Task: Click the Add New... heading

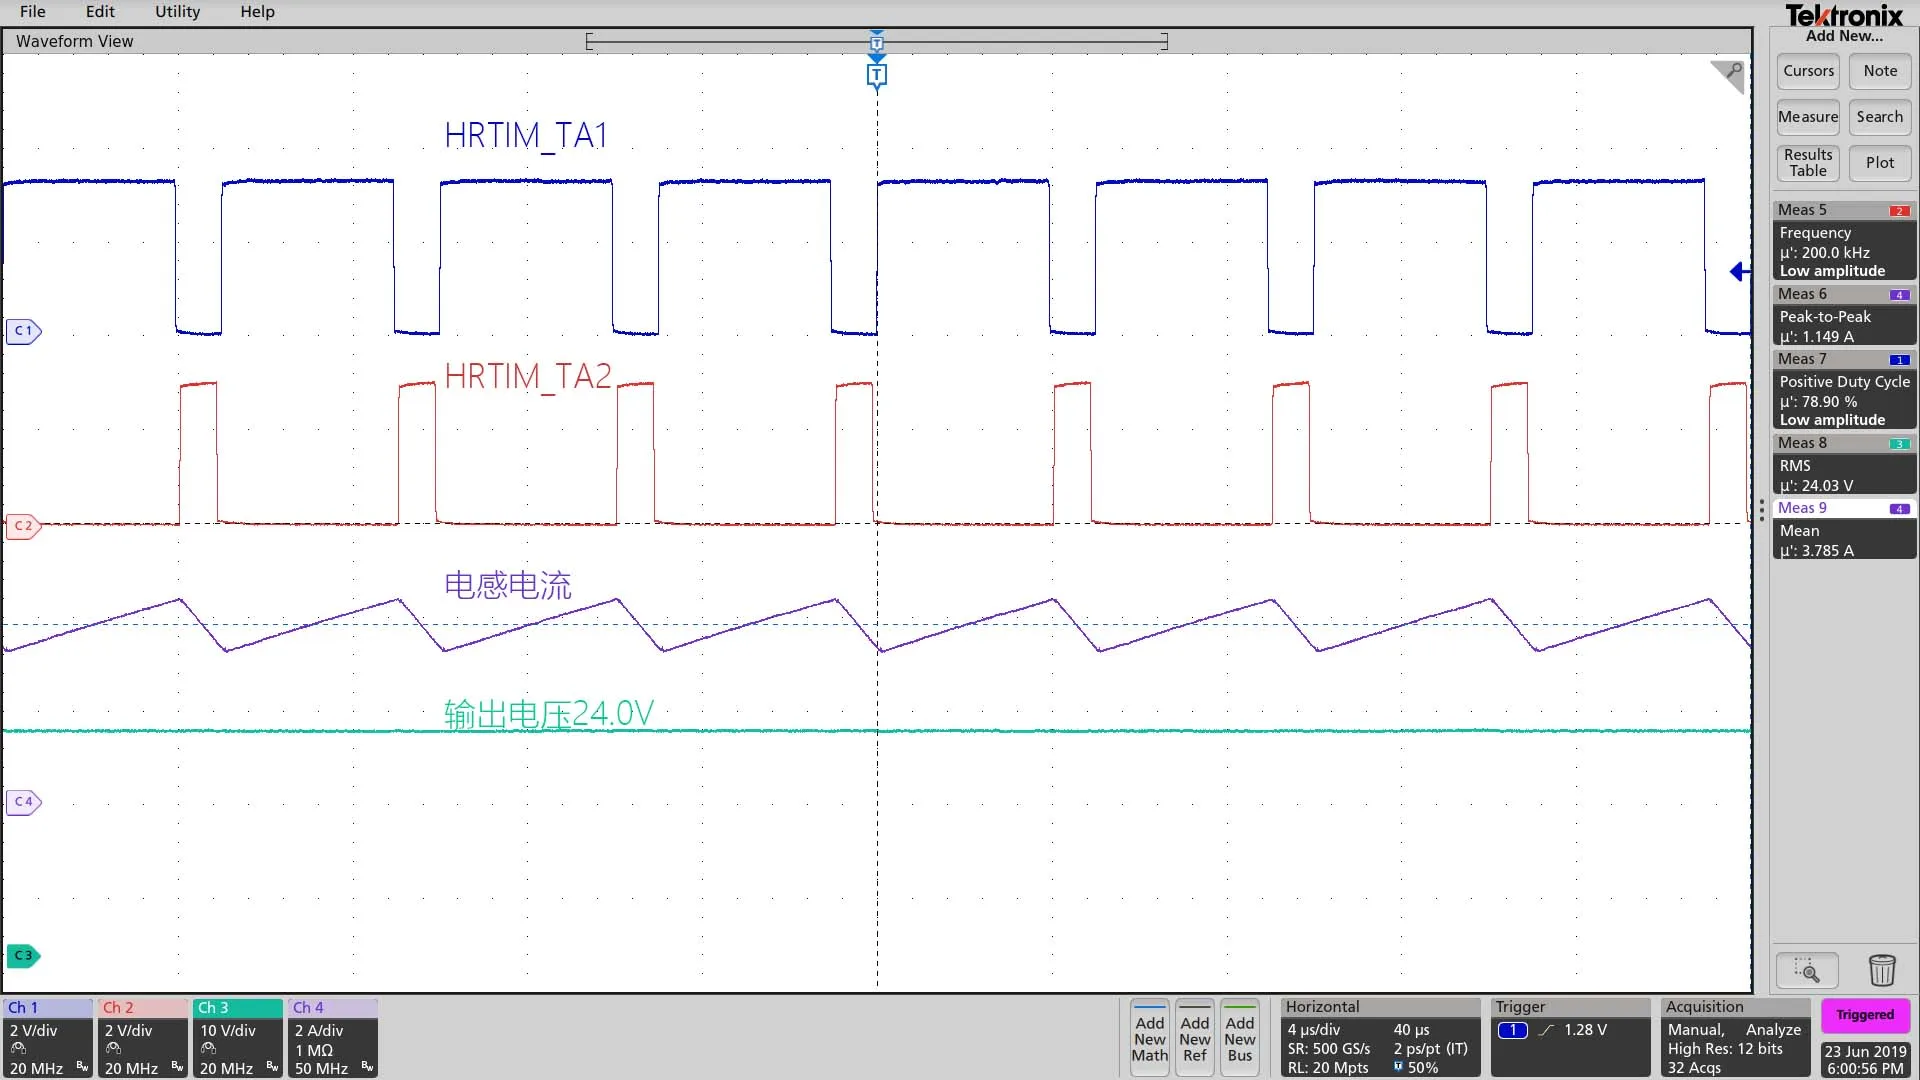Action: click(x=1843, y=36)
